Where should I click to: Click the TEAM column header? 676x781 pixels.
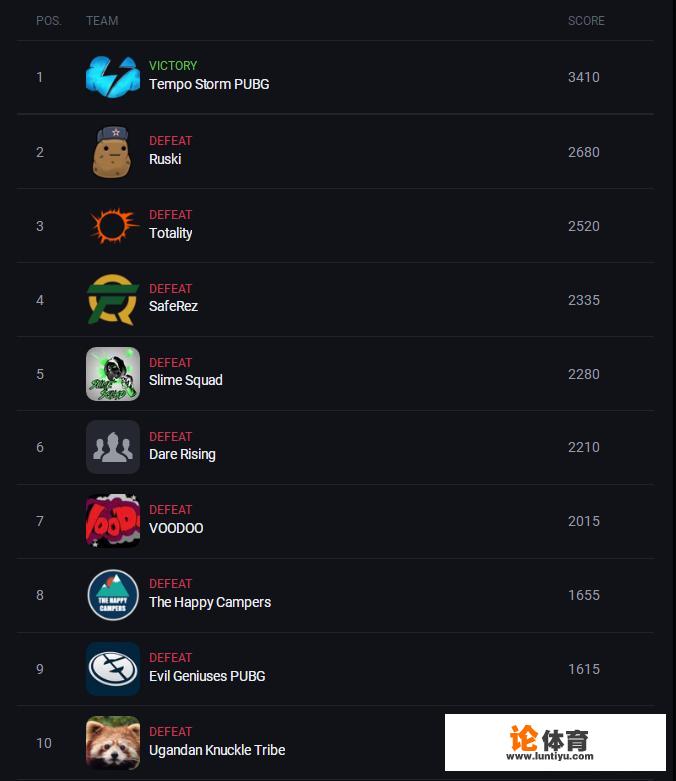pyautogui.click(x=102, y=21)
